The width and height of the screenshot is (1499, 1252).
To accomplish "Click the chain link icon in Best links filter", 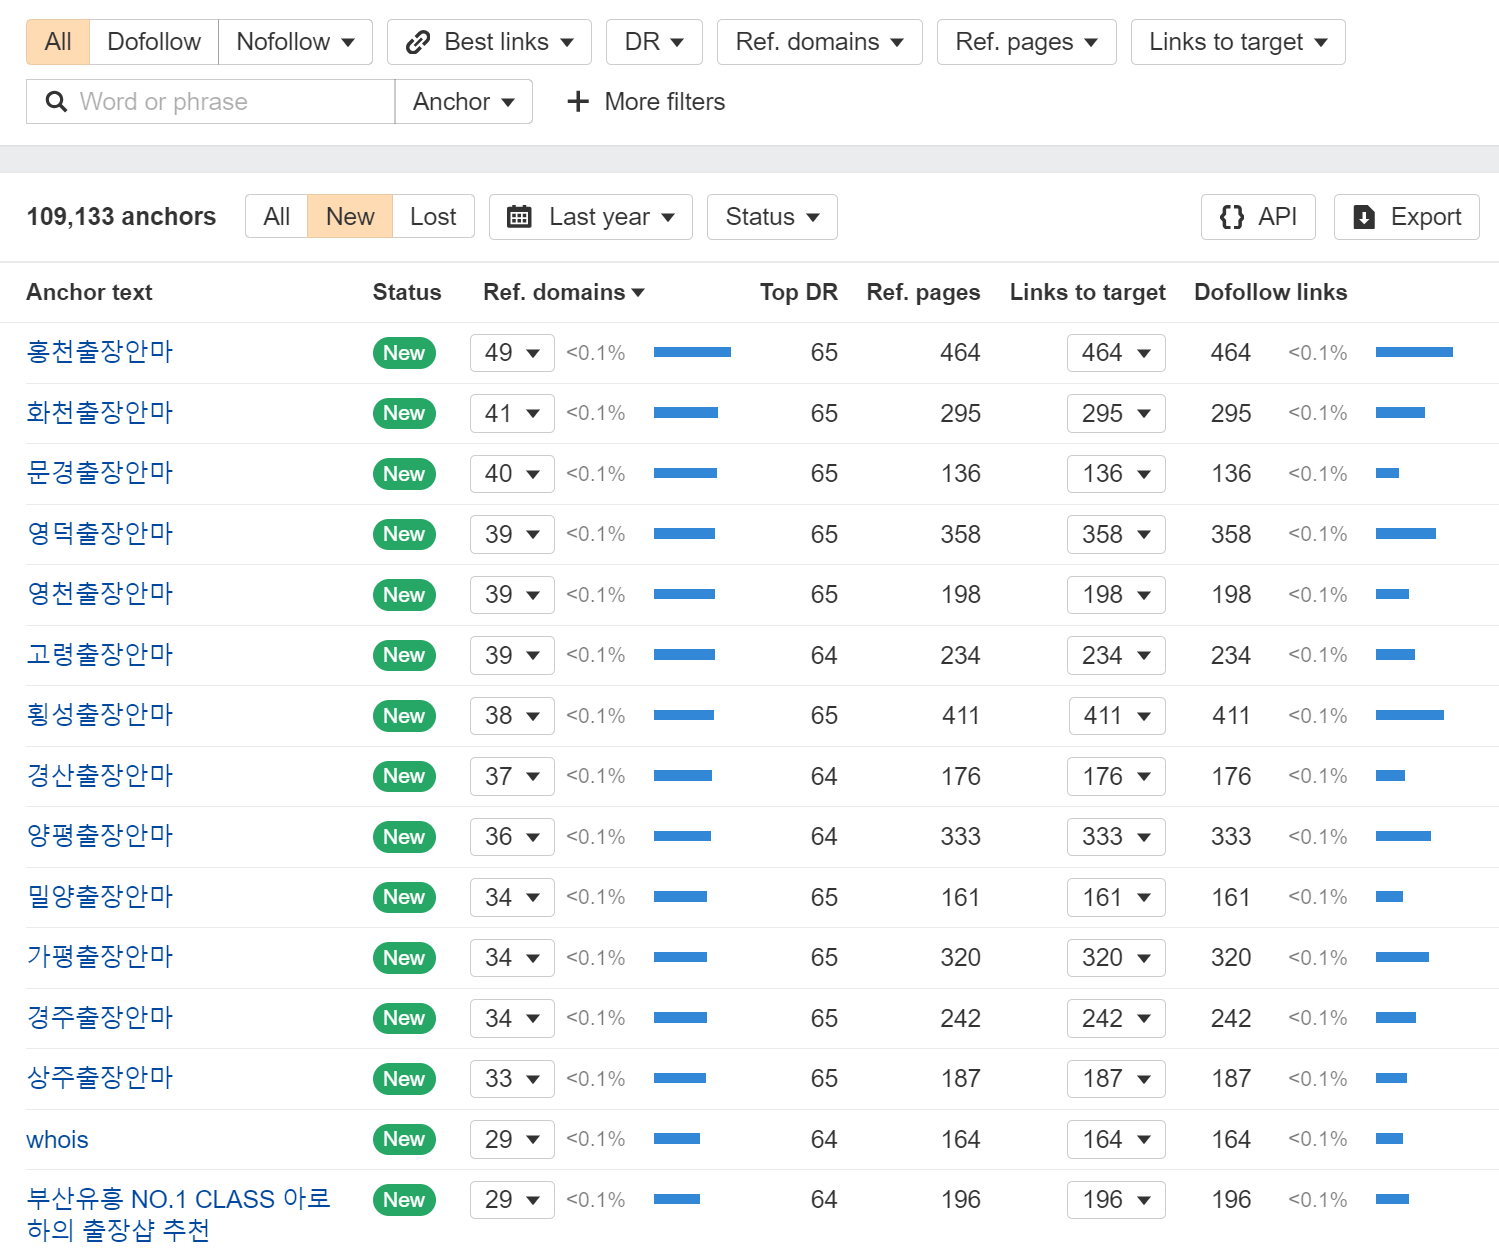I will (x=417, y=41).
